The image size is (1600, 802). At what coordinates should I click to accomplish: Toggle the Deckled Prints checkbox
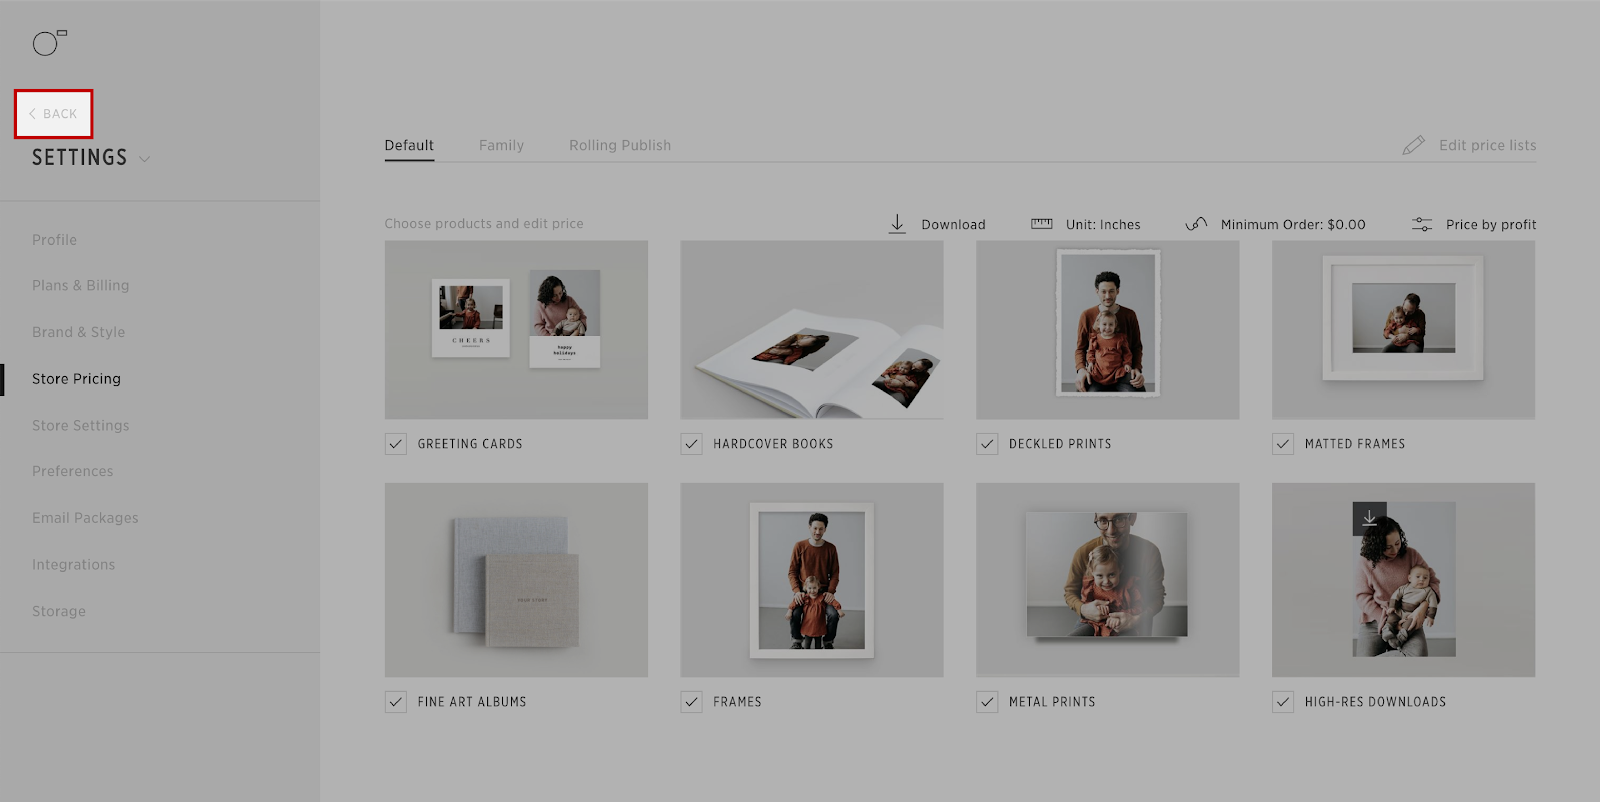point(987,444)
